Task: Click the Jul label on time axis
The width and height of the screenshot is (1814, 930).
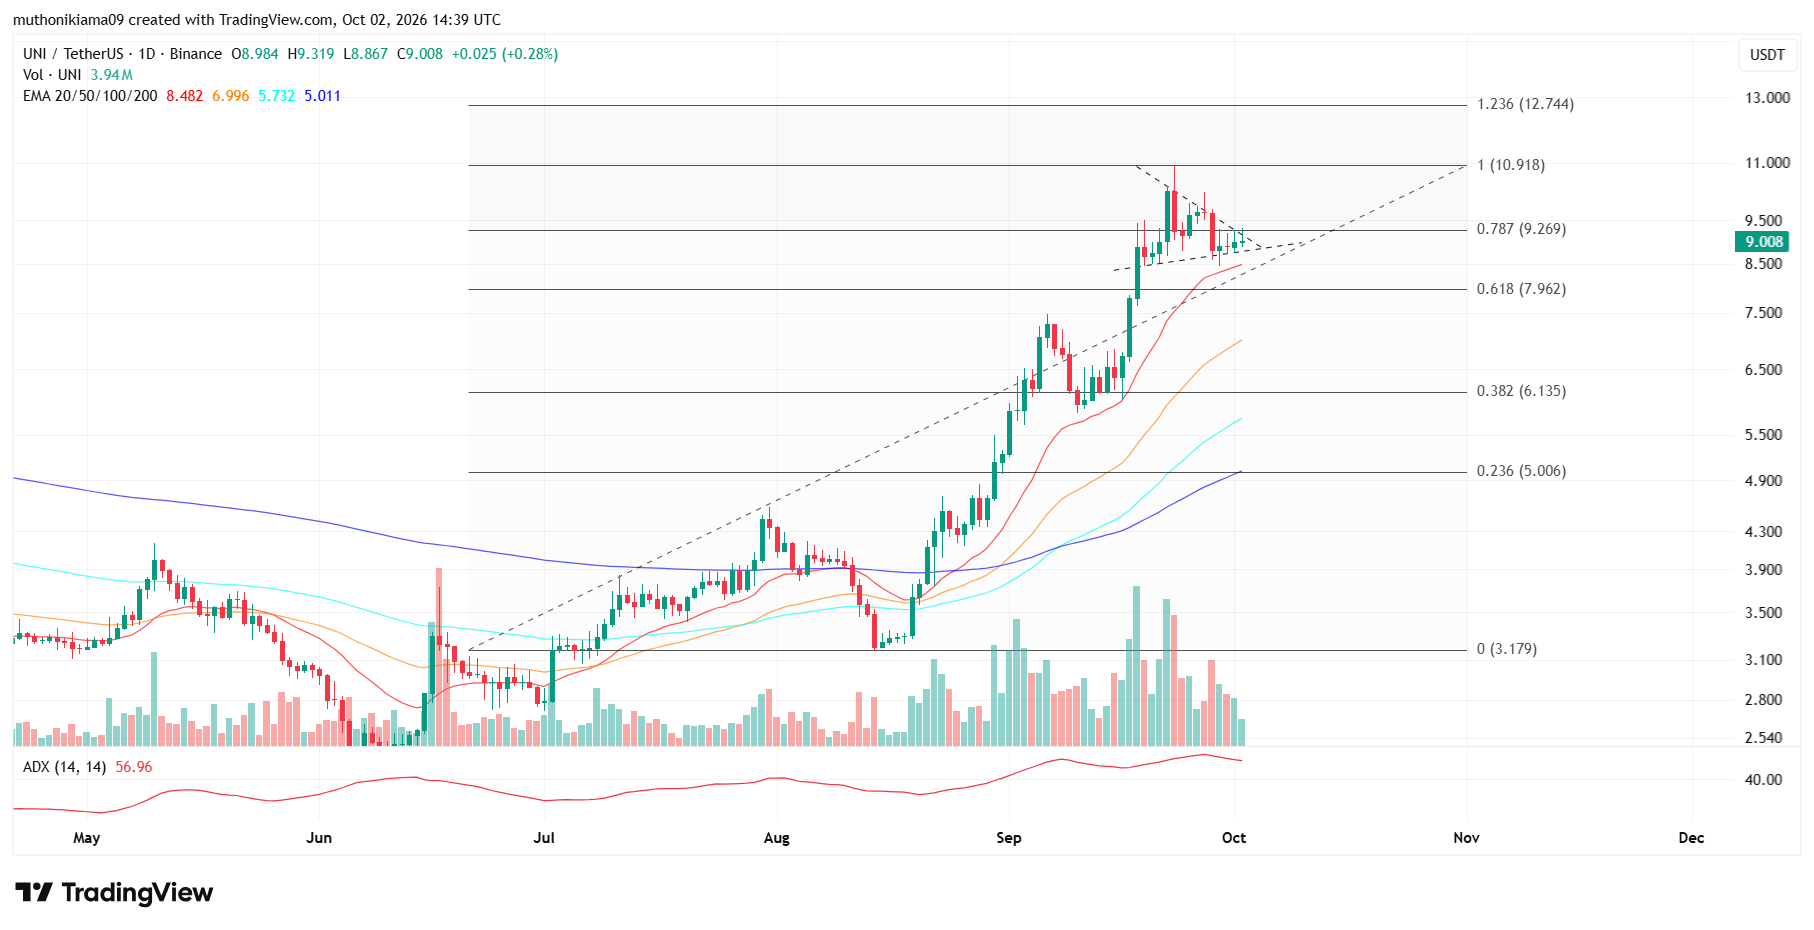Action: click(543, 838)
